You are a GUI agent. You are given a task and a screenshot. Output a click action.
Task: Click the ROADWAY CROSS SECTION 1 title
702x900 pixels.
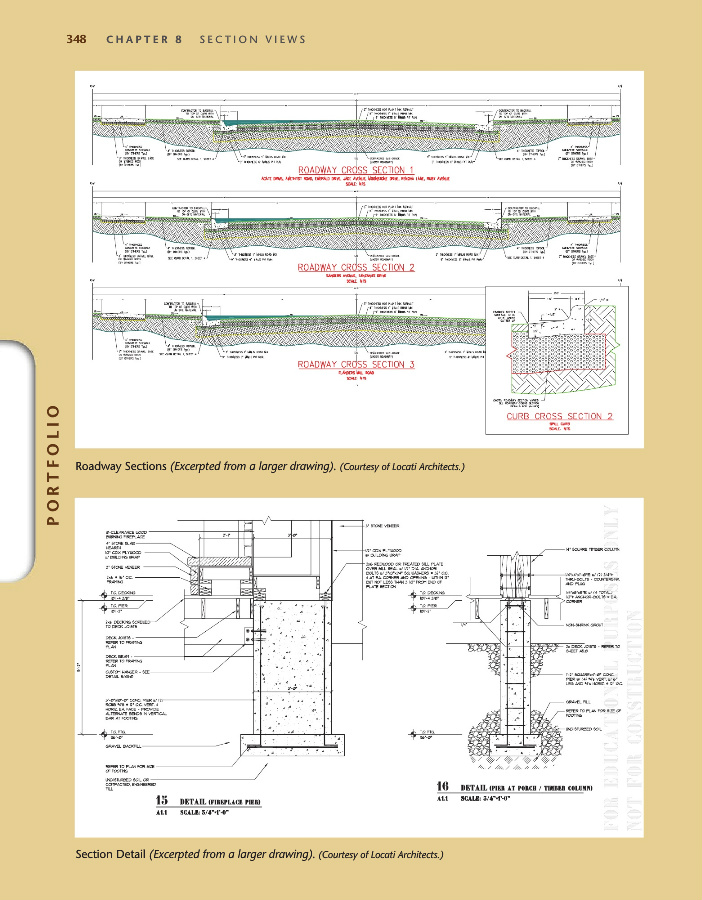tap(356, 170)
